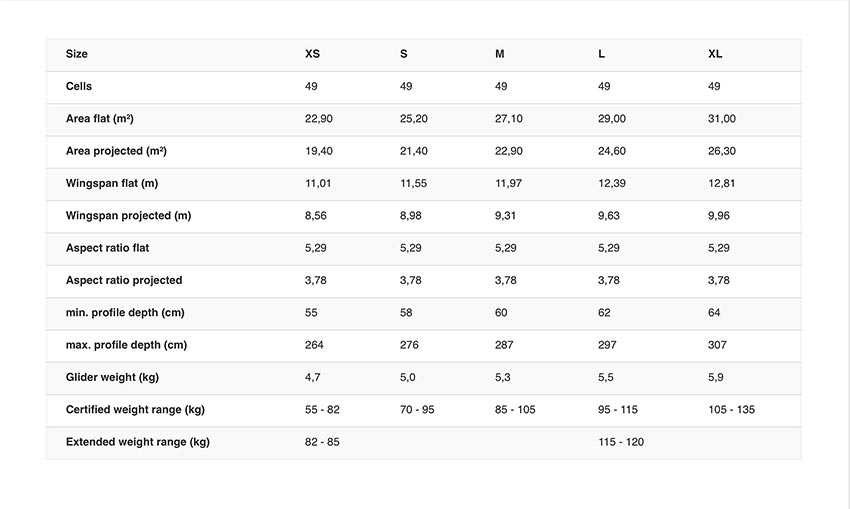The width and height of the screenshot is (850, 509).
Task: Click Area projected value 22,90
Action: click(508, 151)
